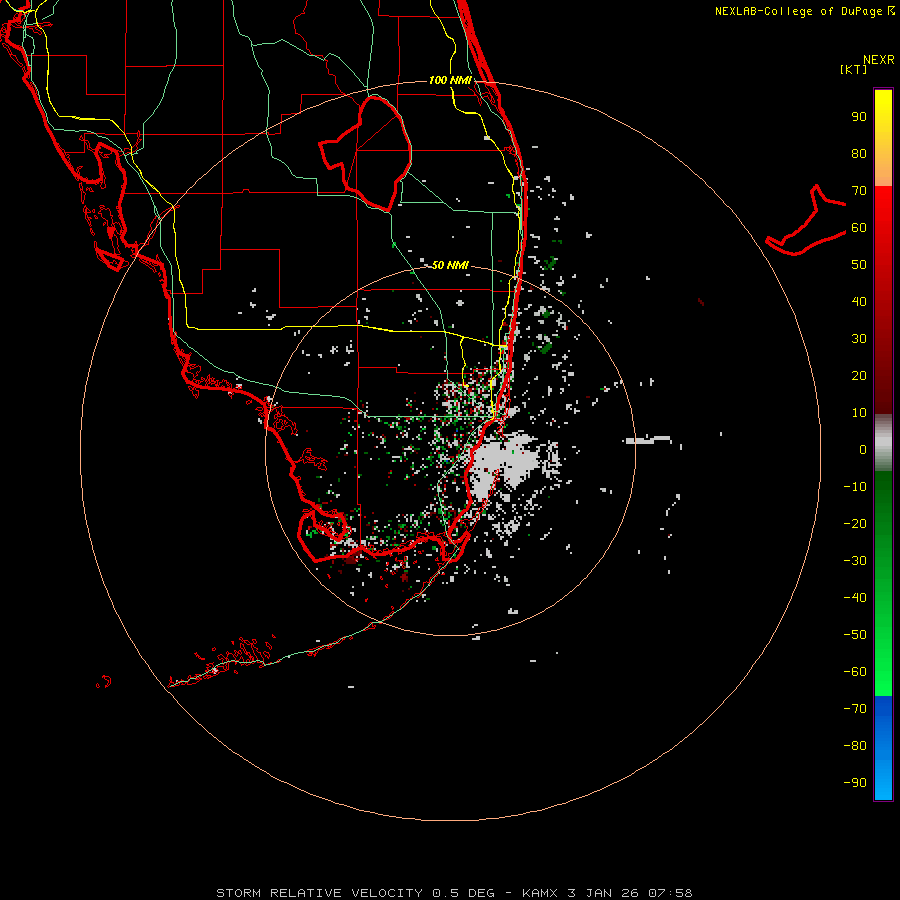Click the yellow top segment of the color bar
900x900 pixels.
(x=883, y=138)
